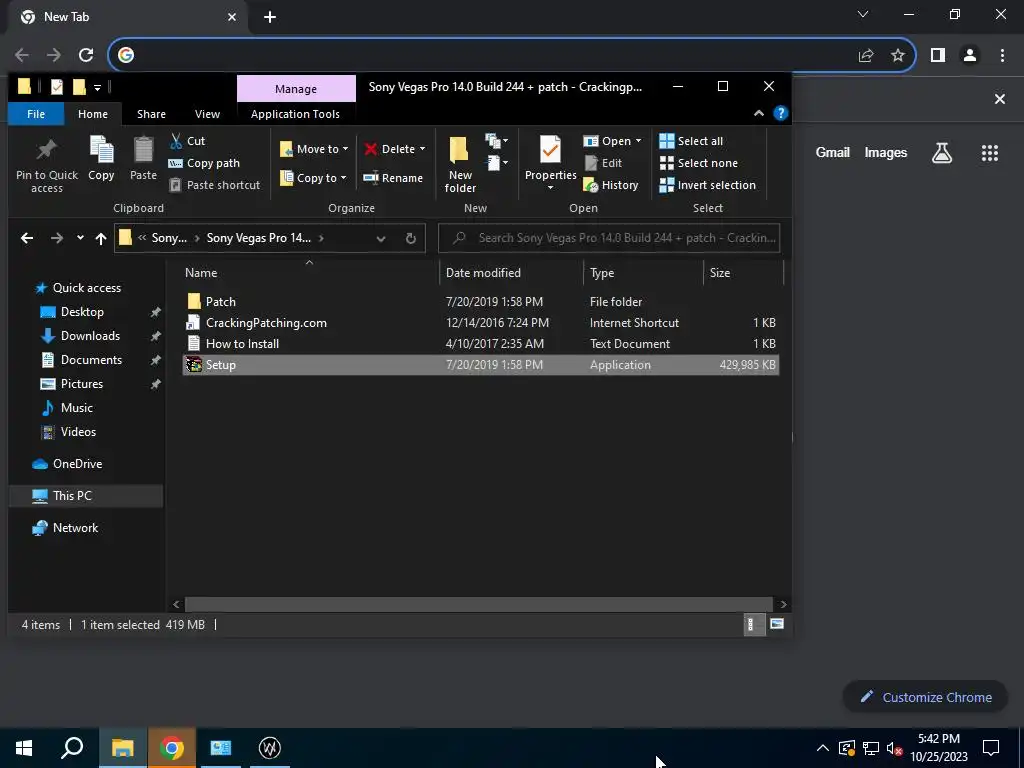Open file History
Screen dimensions: 1024x768
point(611,185)
